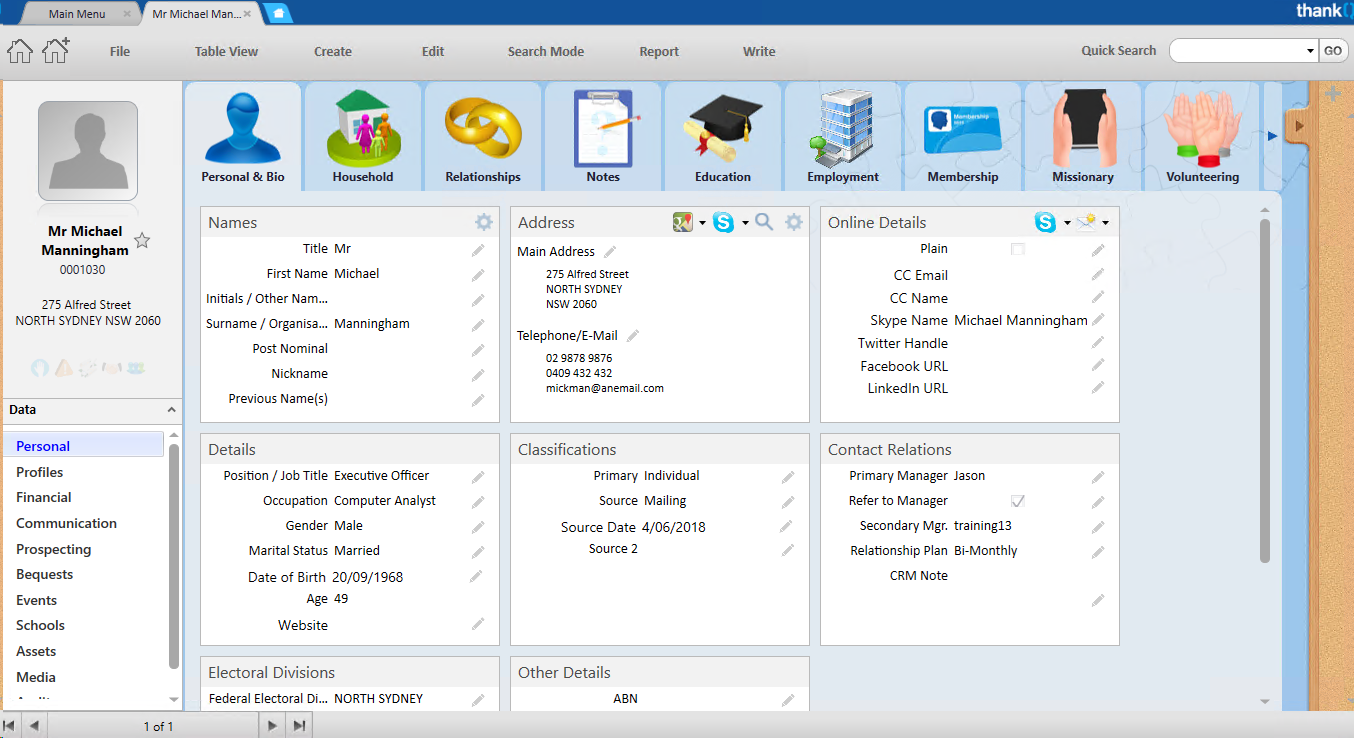The height and width of the screenshot is (738, 1354).
Task: Edit the Occupation pencil icon
Action: [478, 502]
